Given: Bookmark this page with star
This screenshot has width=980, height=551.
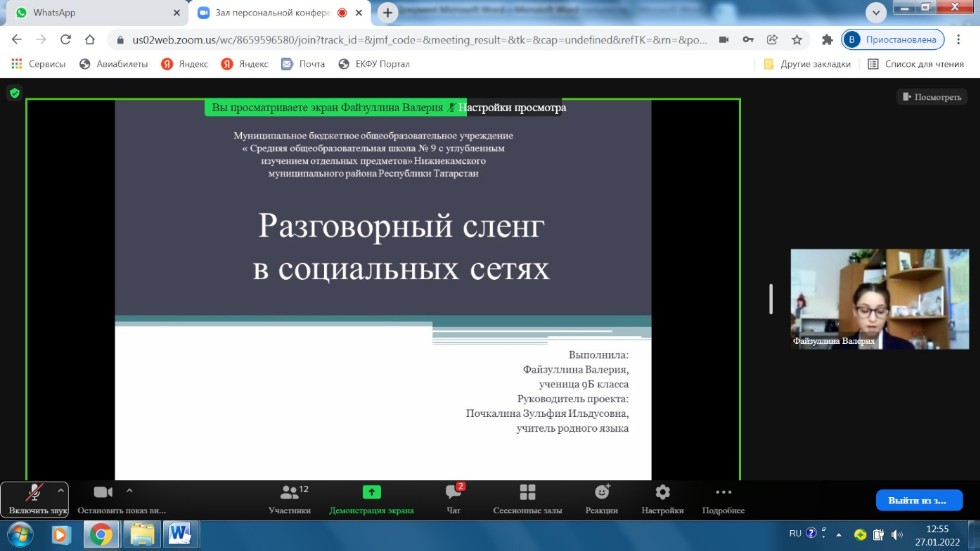Looking at the screenshot, I should point(797,39).
